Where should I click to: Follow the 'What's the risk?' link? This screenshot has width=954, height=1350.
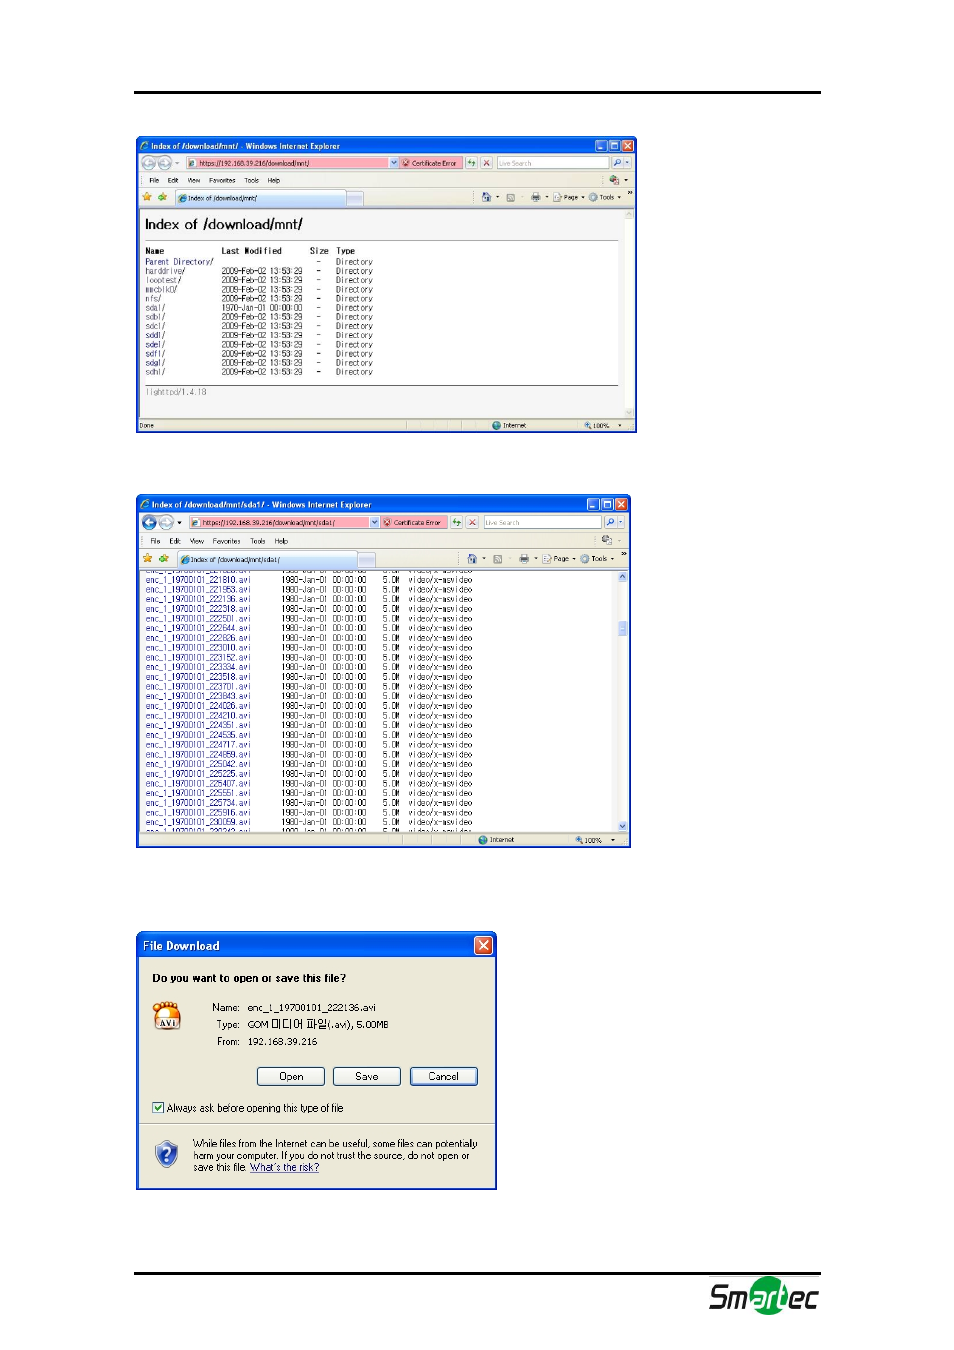point(284,1167)
